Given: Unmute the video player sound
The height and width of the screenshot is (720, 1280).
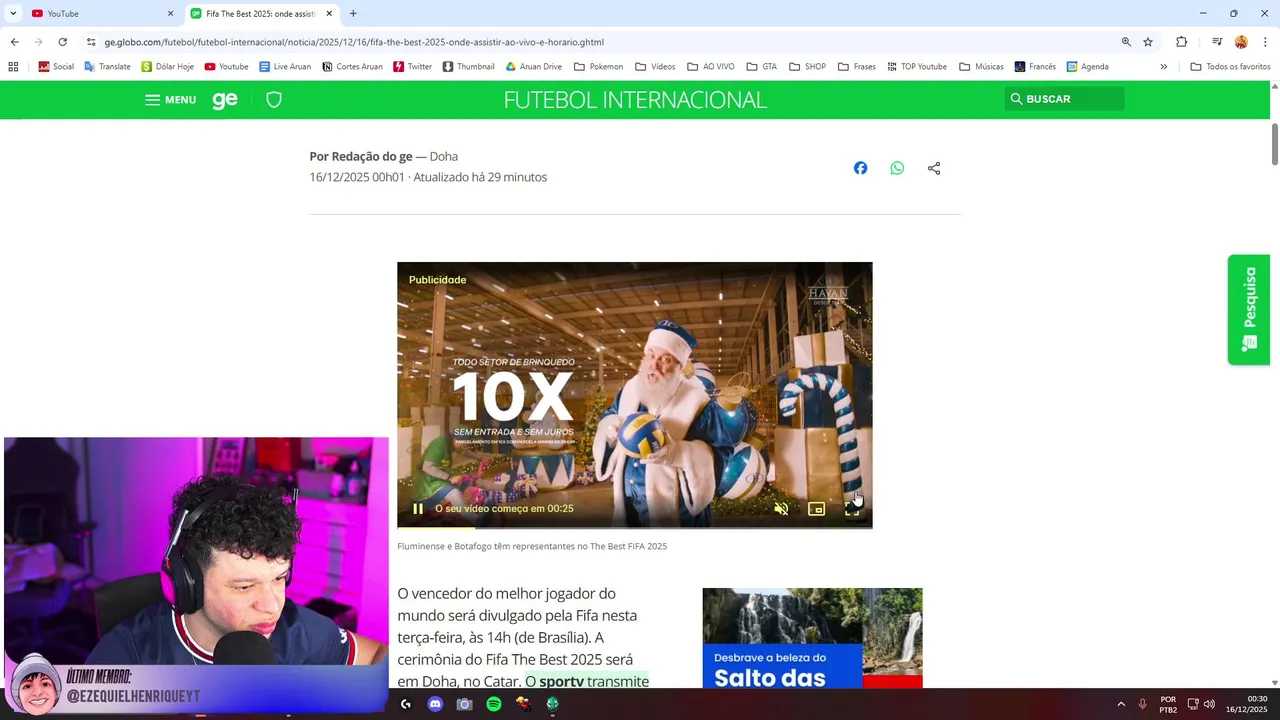Looking at the screenshot, I should coord(781,508).
